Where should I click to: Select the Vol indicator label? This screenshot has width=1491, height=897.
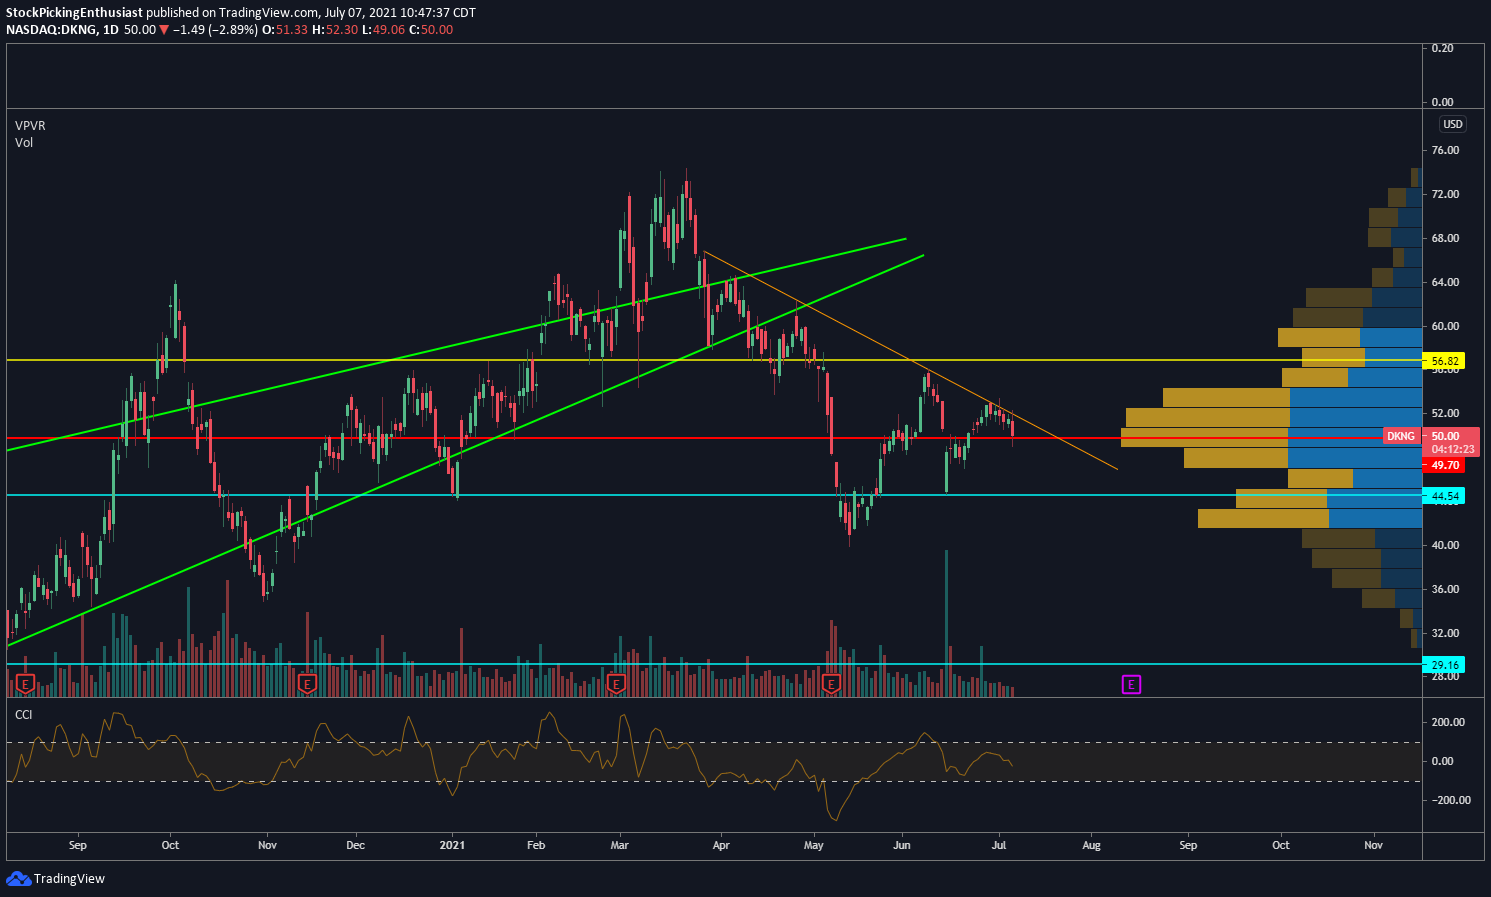24,143
